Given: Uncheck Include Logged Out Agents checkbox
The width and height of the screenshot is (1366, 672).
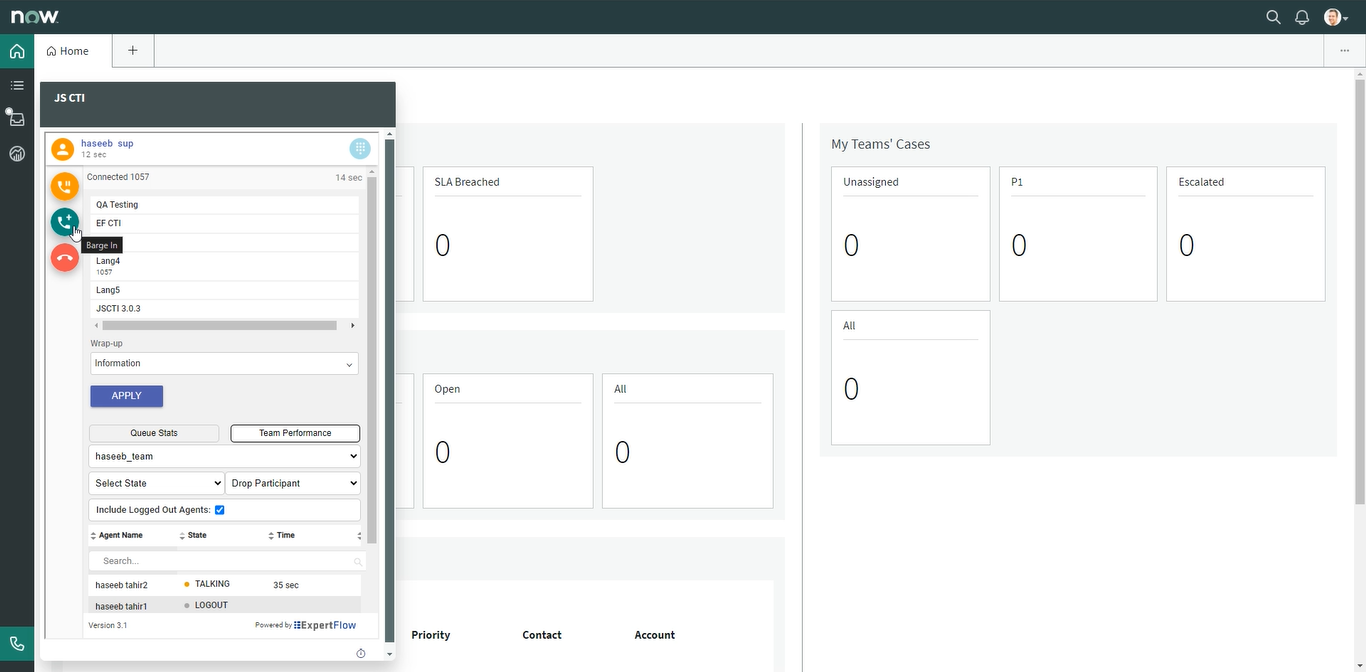Looking at the screenshot, I should [220, 510].
